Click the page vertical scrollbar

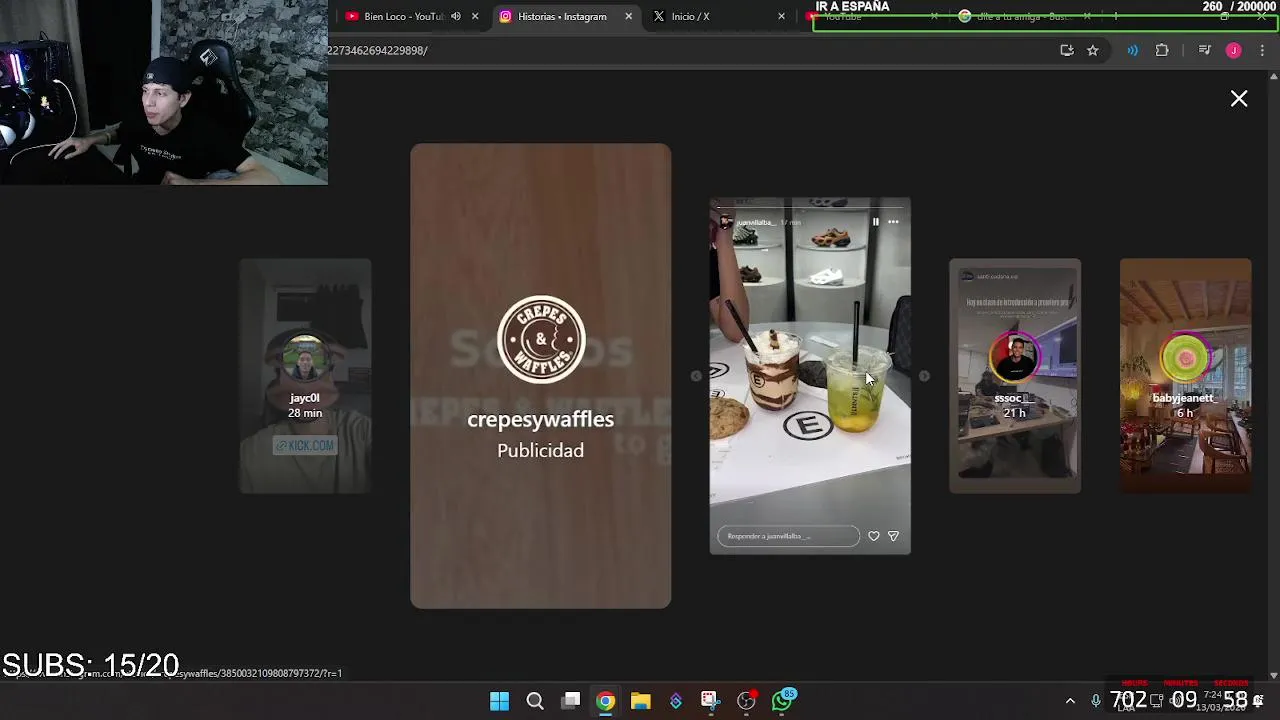point(1274,376)
